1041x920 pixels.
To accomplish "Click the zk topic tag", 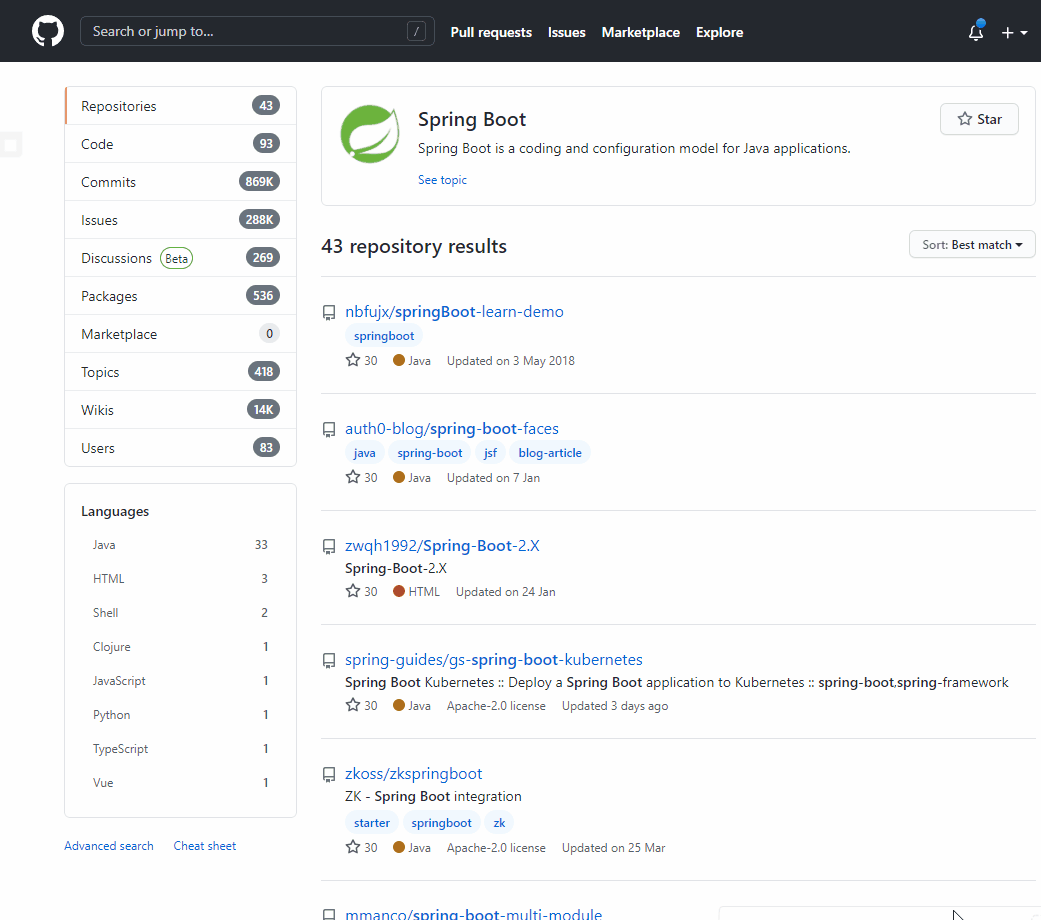I will [499, 823].
